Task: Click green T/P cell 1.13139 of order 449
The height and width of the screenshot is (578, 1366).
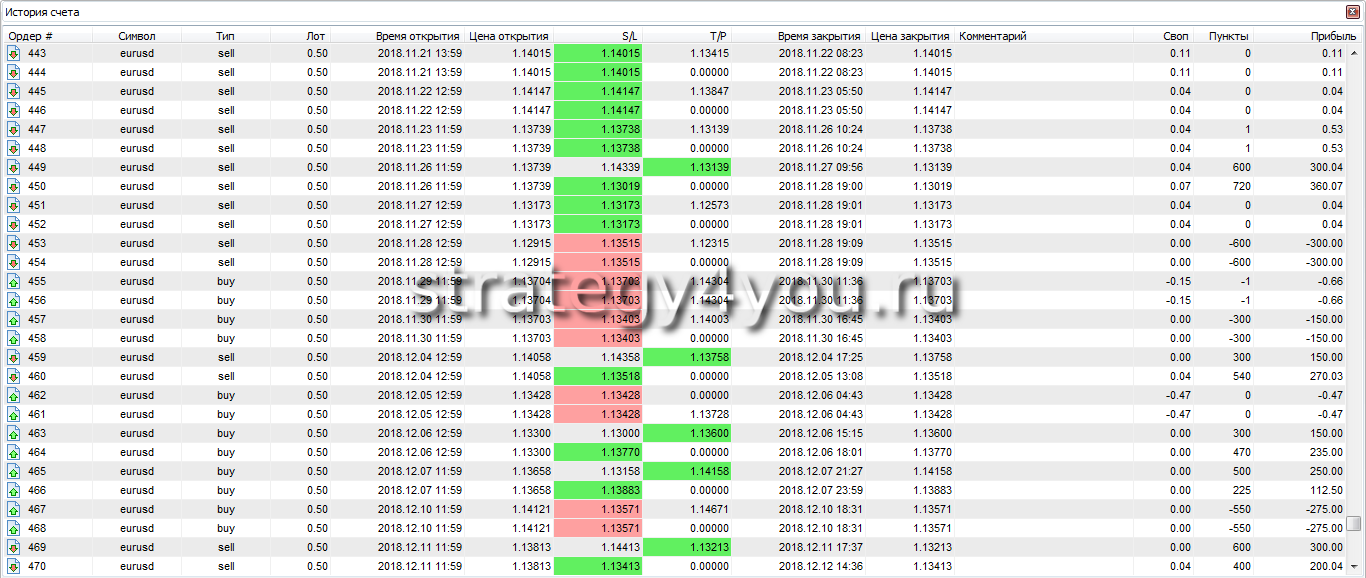Action: (687, 167)
